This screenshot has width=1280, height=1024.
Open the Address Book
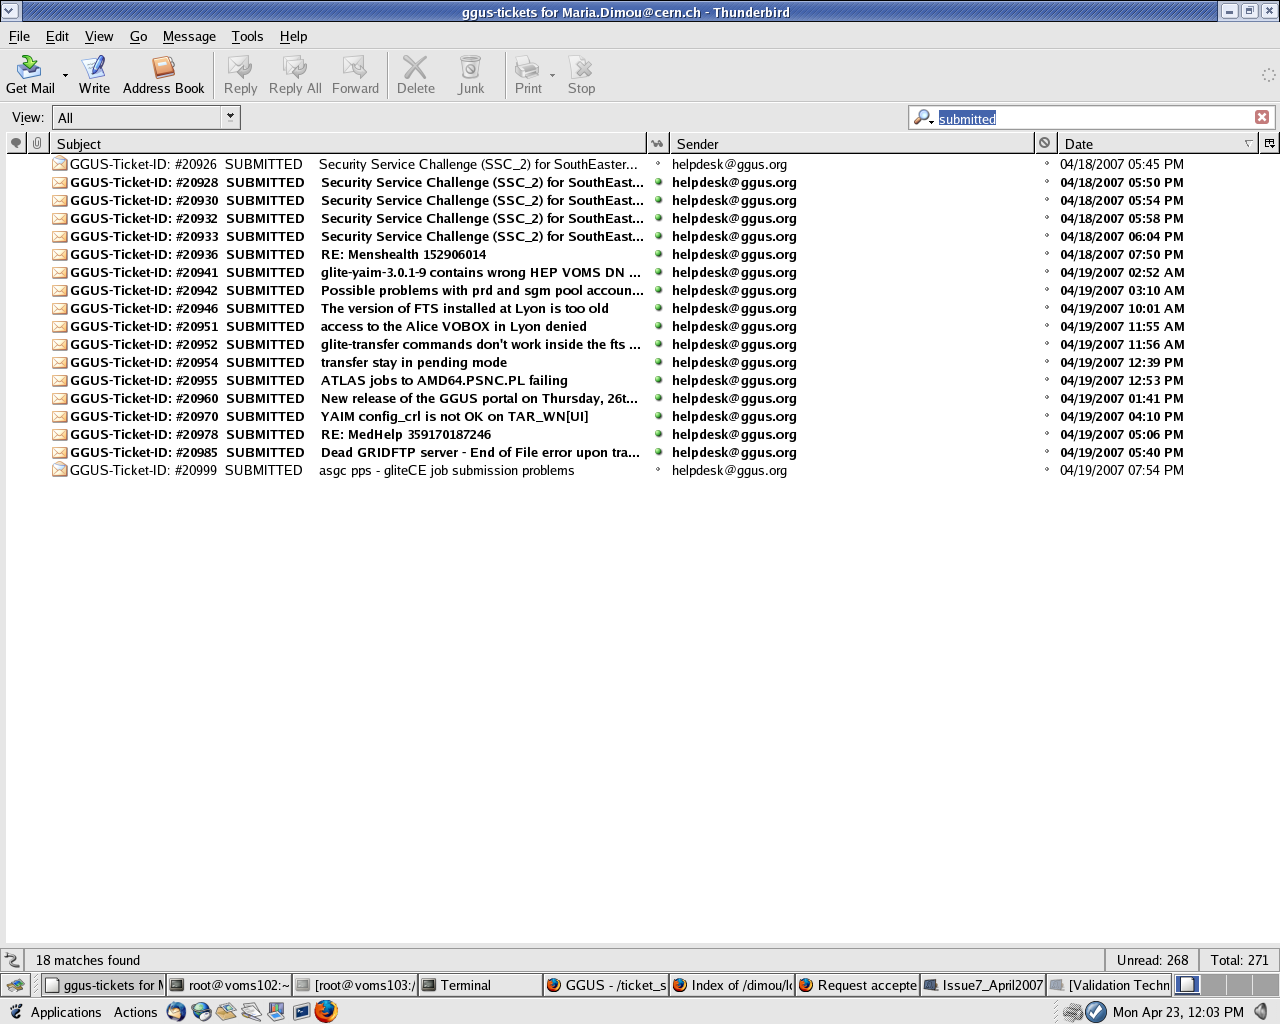point(163,68)
